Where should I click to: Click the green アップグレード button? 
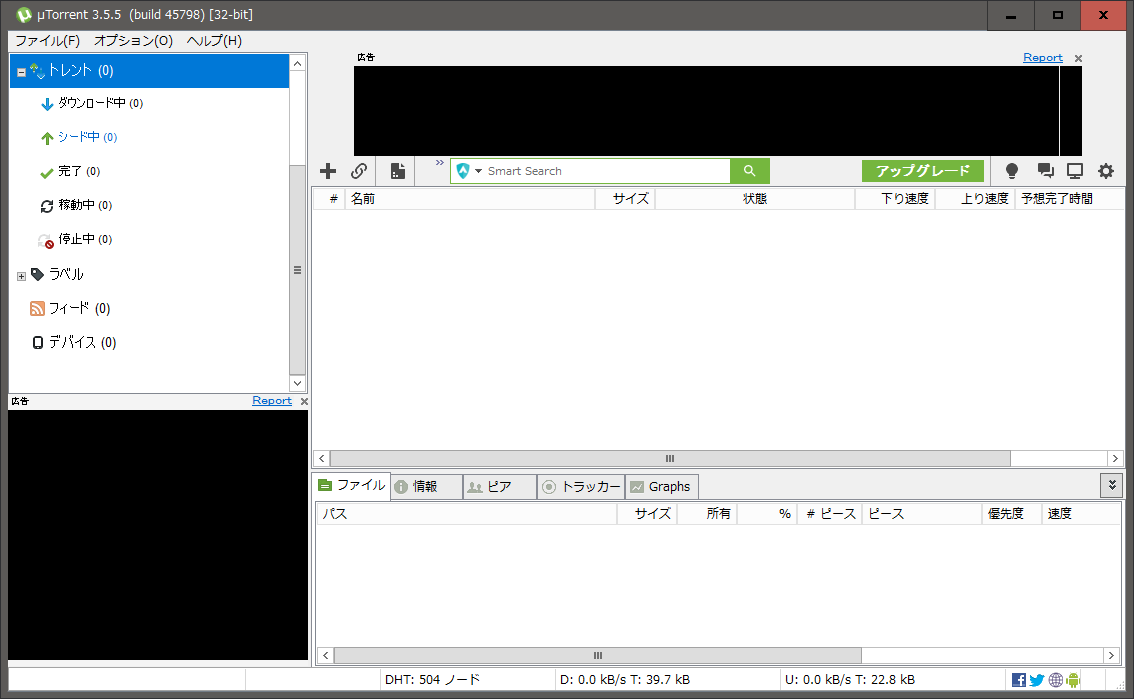coord(922,171)
